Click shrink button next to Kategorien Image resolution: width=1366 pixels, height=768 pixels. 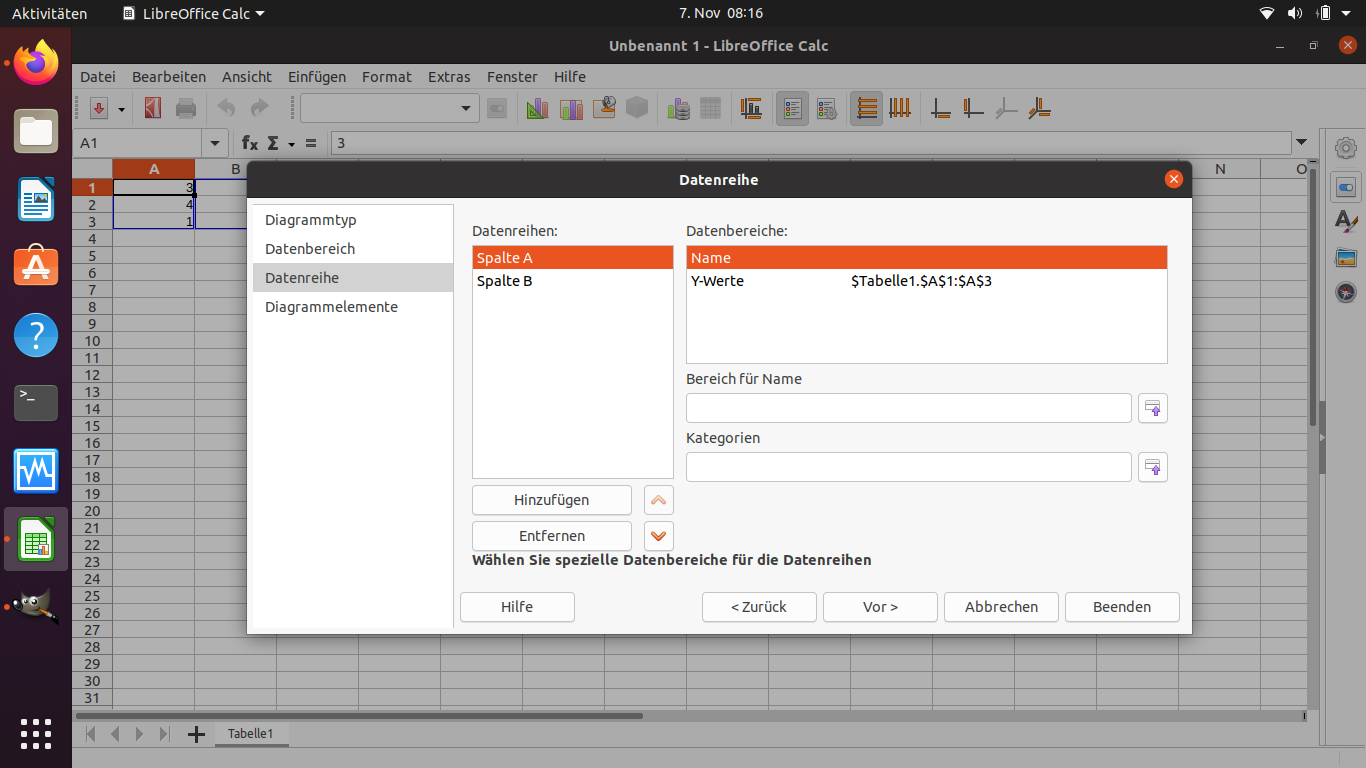point(1153,467)
